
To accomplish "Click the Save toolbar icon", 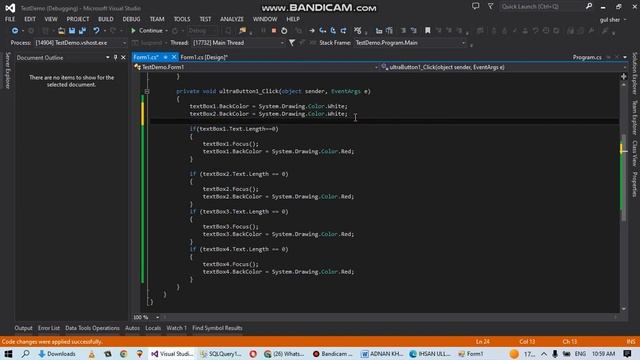I will point(72,31).
